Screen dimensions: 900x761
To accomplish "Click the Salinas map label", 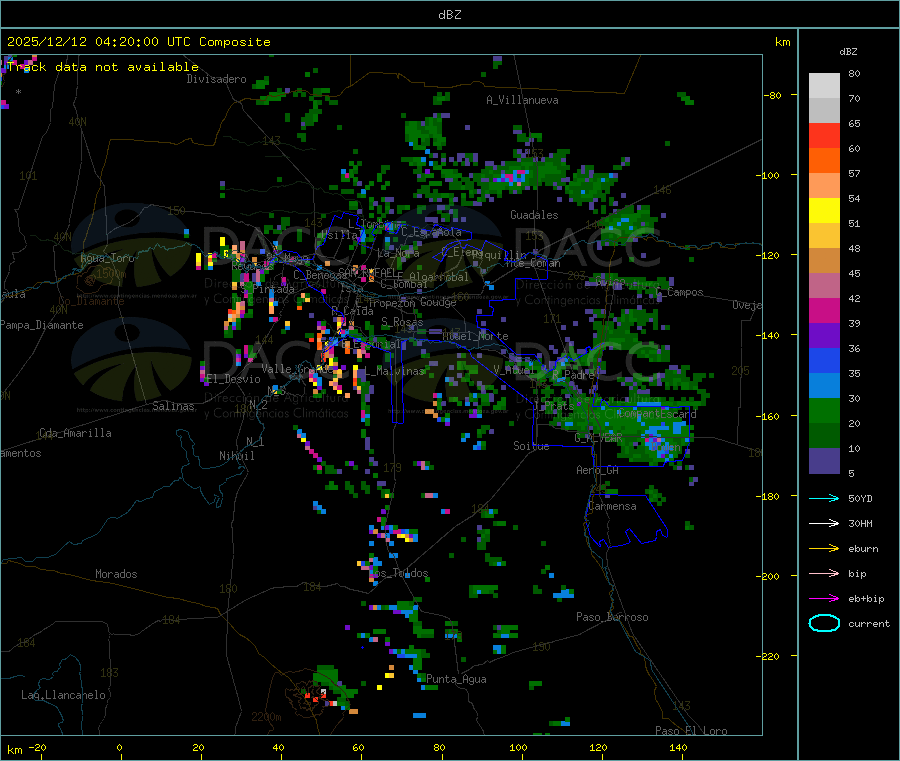I will click(x=173, y=406).
